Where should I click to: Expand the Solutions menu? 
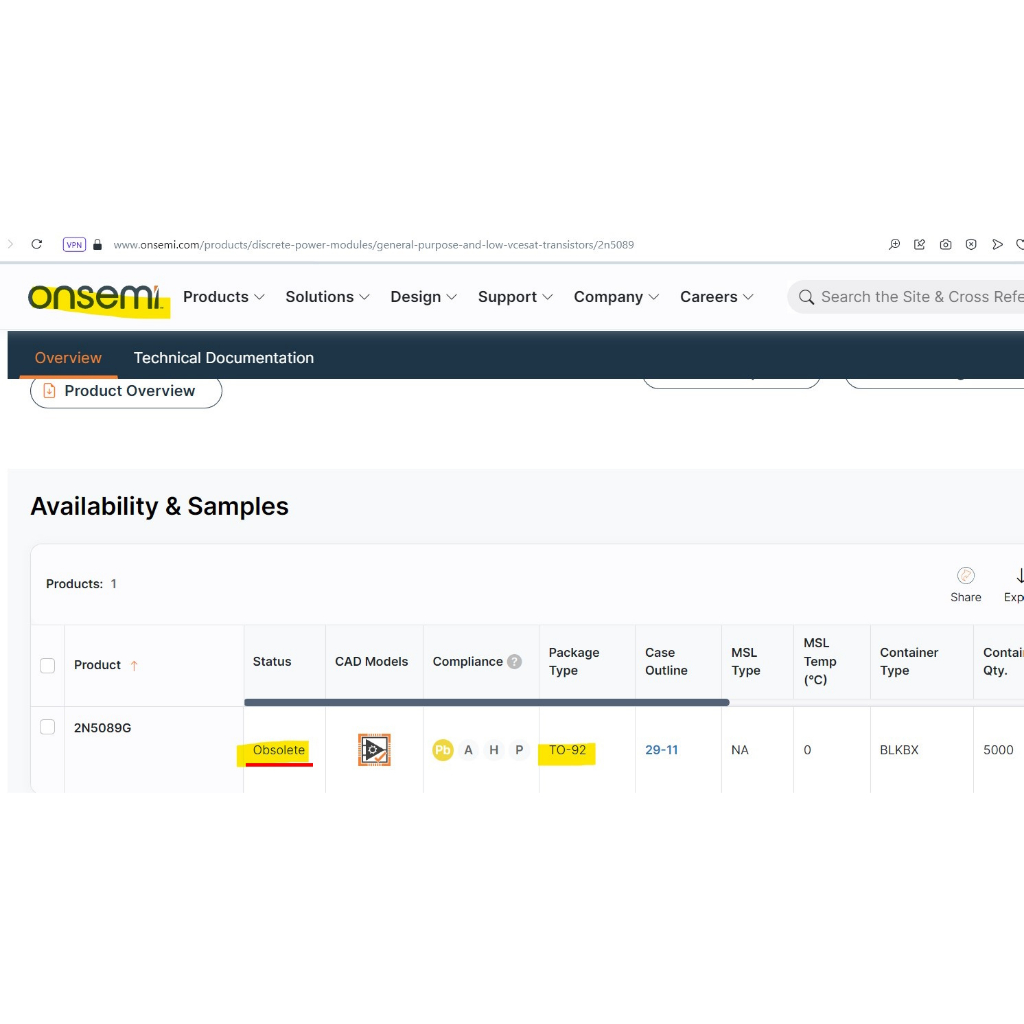tap(327, 296)
